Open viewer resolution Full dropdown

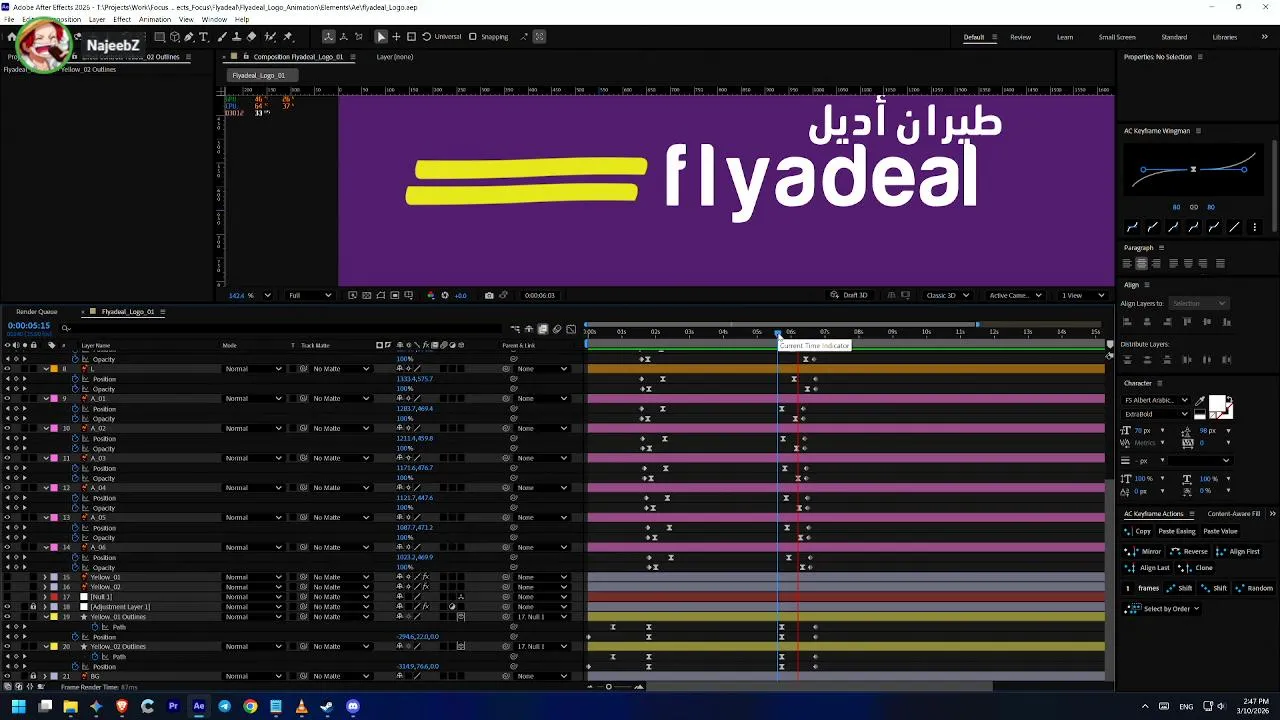pyautogui.click(x=309, y=295)
